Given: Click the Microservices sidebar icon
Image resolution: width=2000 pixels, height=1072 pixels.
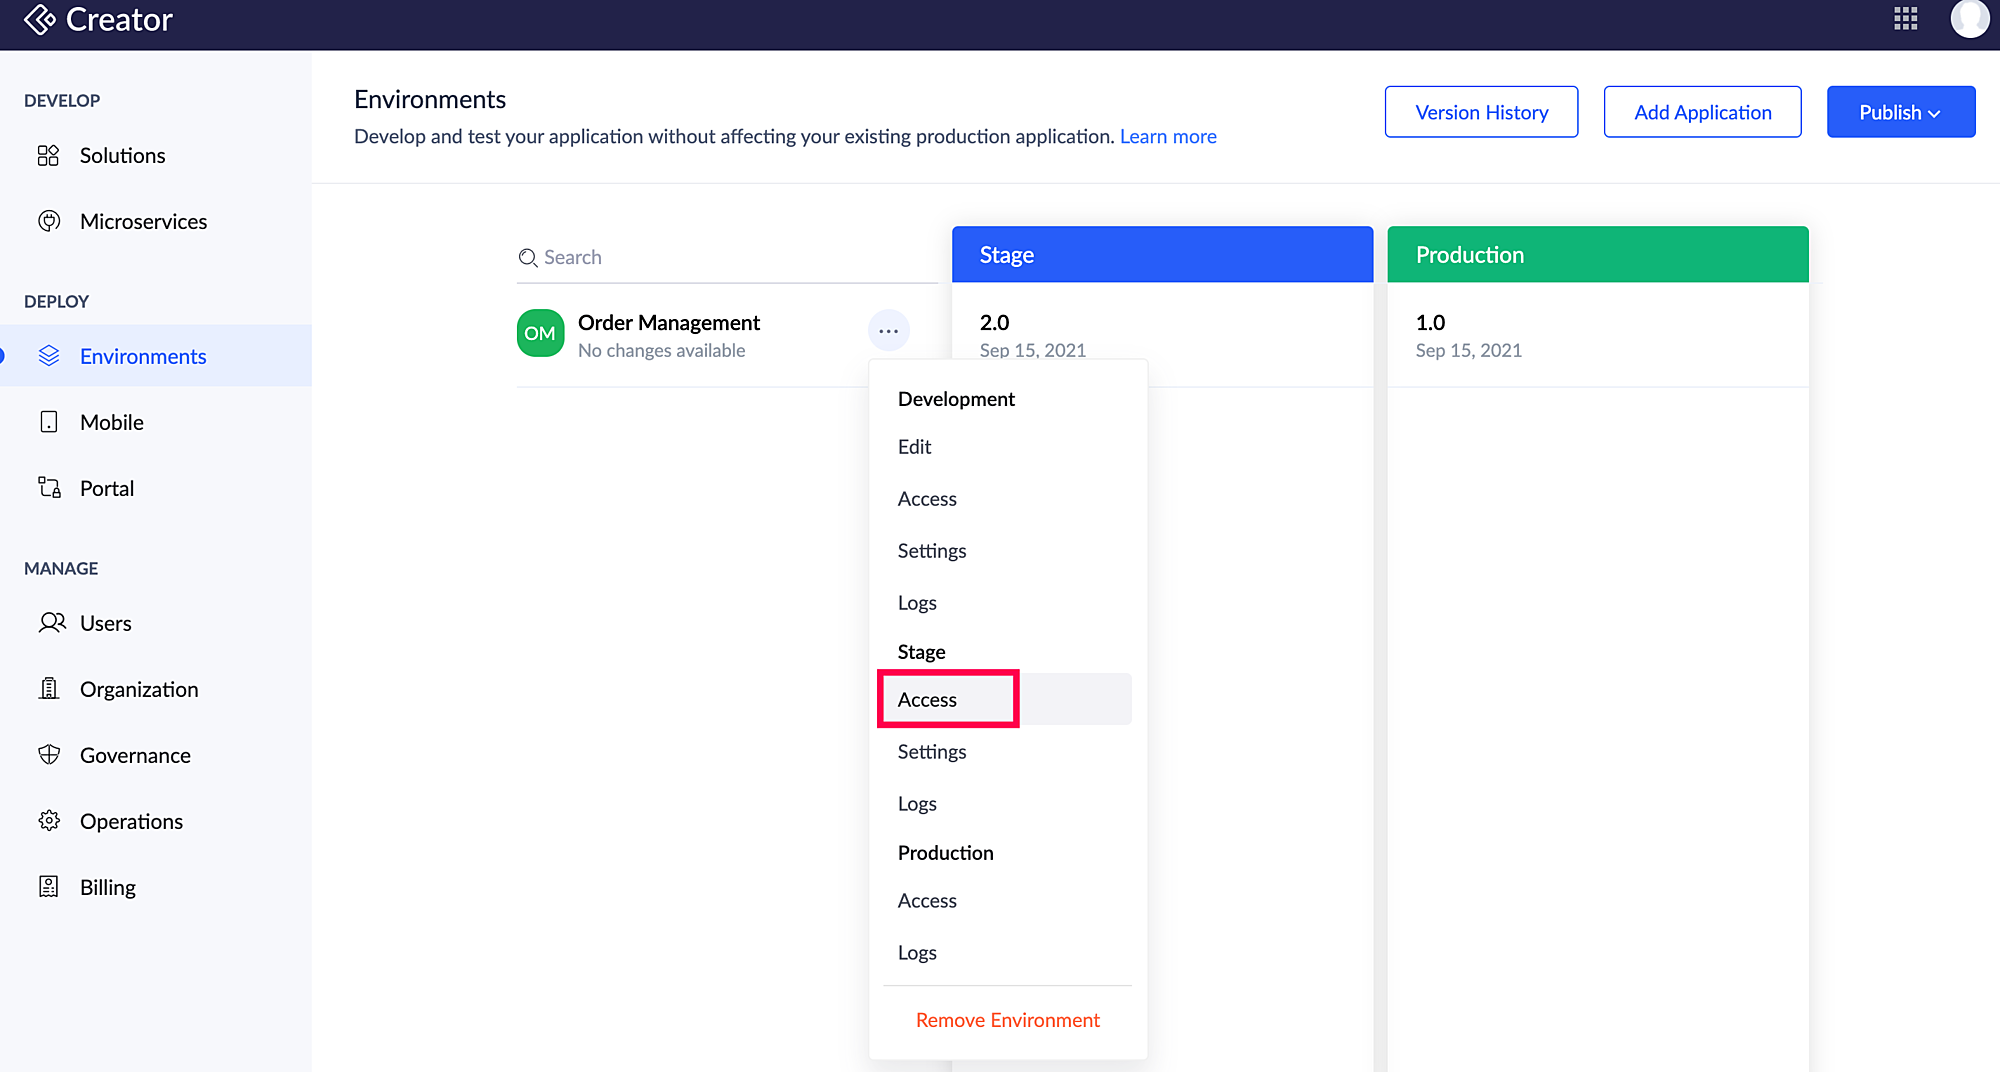Looking at the screenshot, I should tap(49, 221).
